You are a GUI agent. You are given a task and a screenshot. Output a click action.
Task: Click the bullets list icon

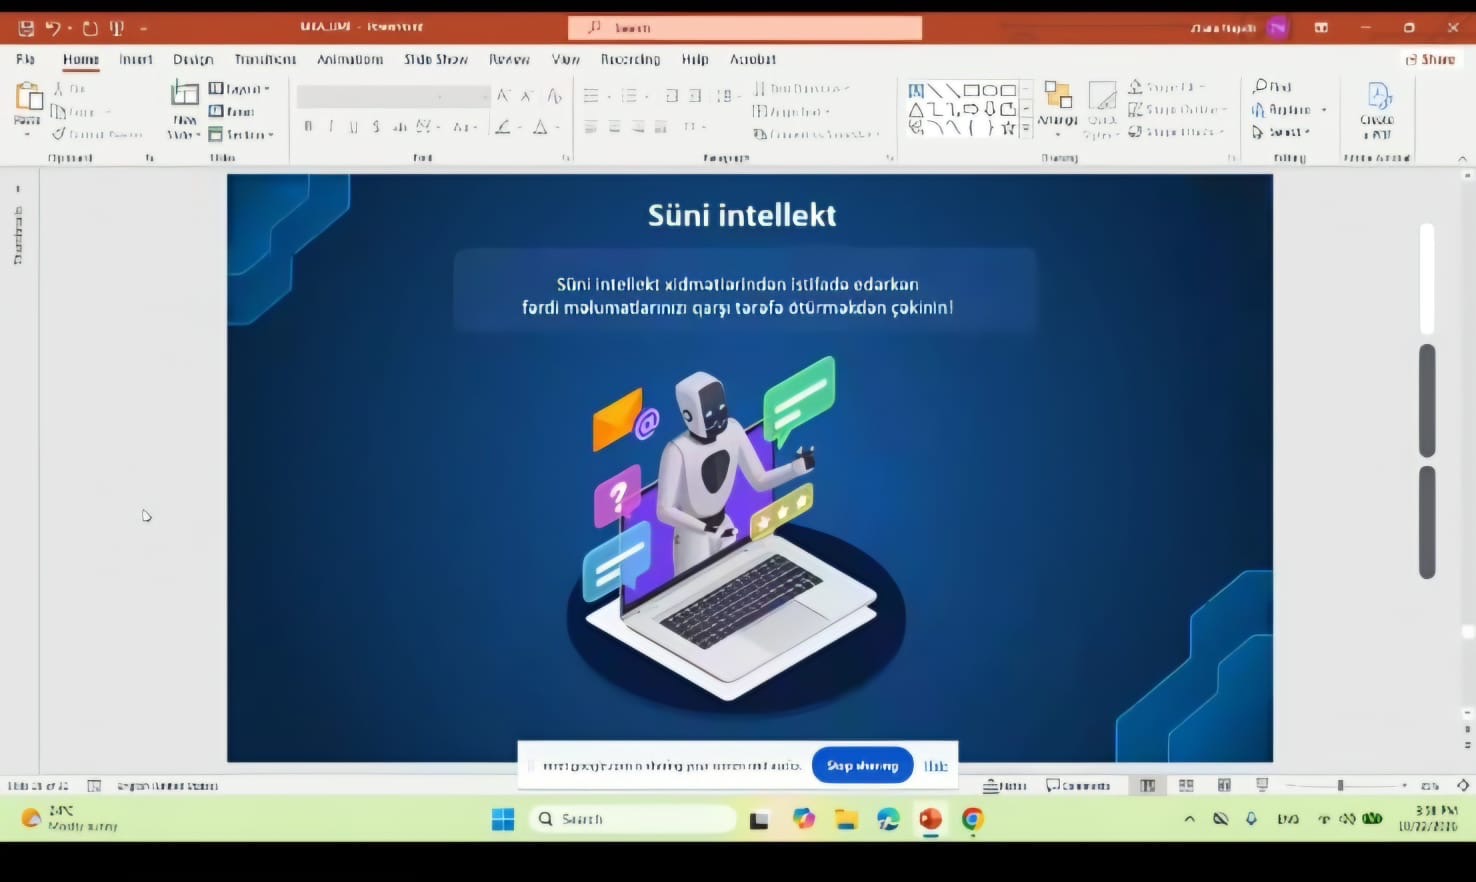(592, 96)
